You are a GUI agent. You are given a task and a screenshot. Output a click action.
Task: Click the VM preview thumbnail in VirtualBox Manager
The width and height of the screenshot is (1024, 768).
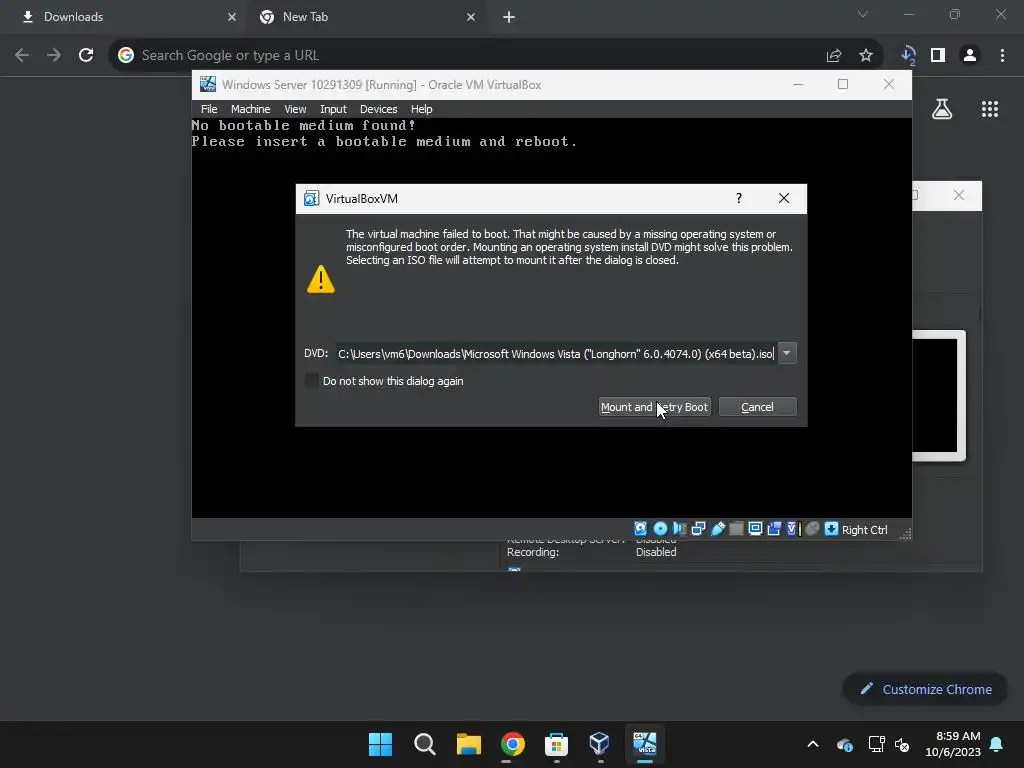pyautogui.click(x=938, y=395)
